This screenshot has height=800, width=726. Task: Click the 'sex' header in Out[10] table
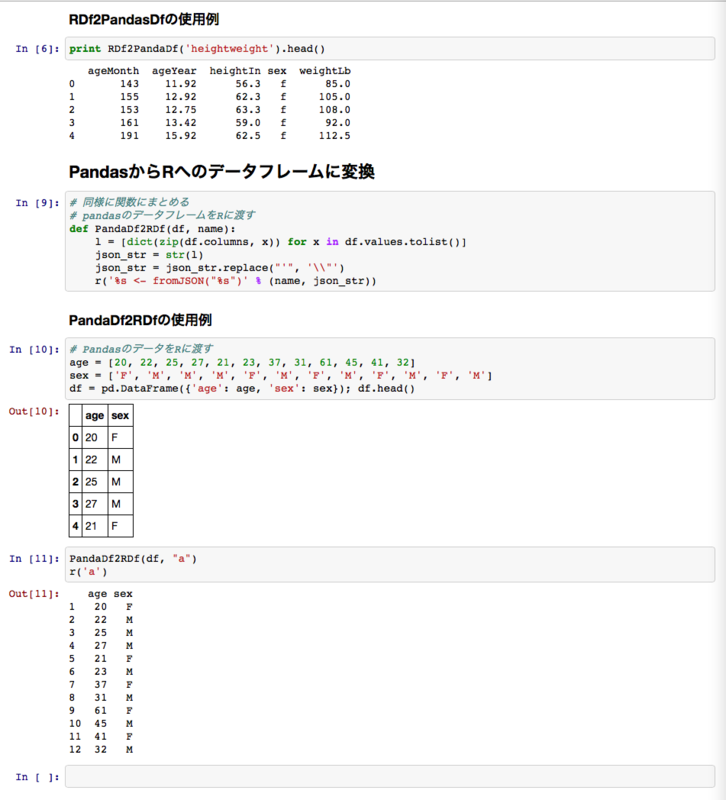pos(120,416)
